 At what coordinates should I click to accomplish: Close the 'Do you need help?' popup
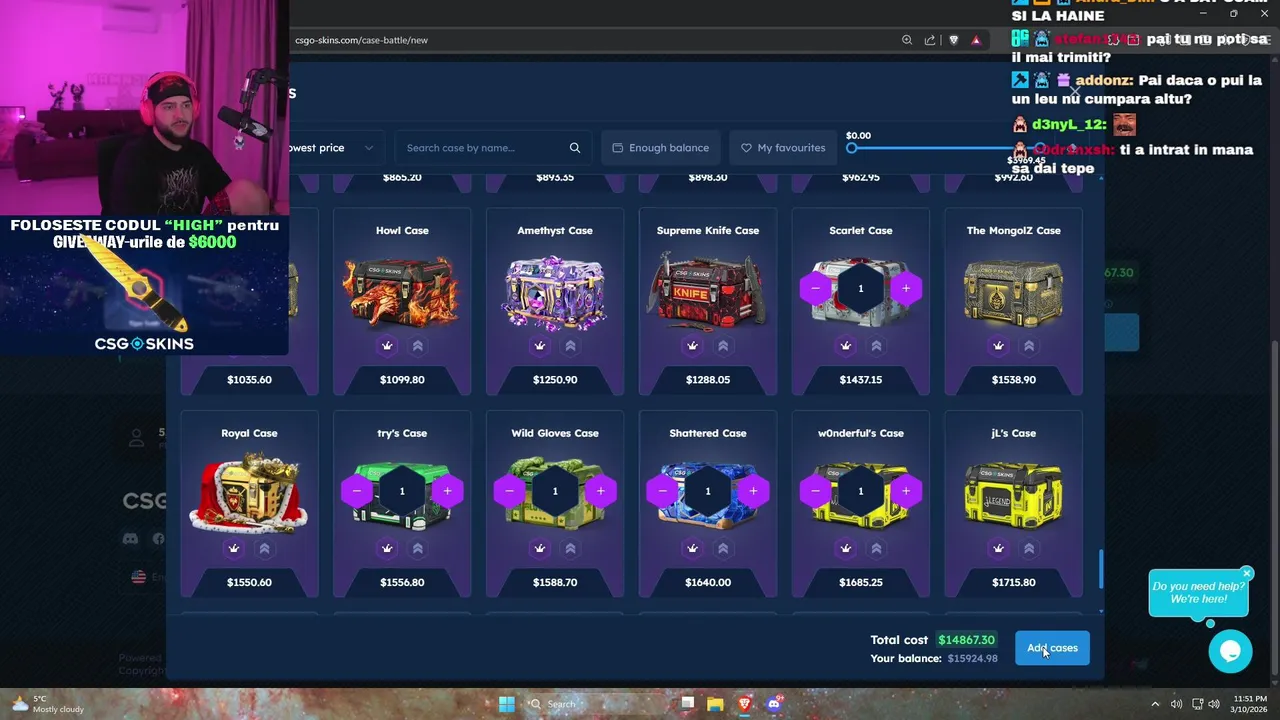pos(1247,574)
